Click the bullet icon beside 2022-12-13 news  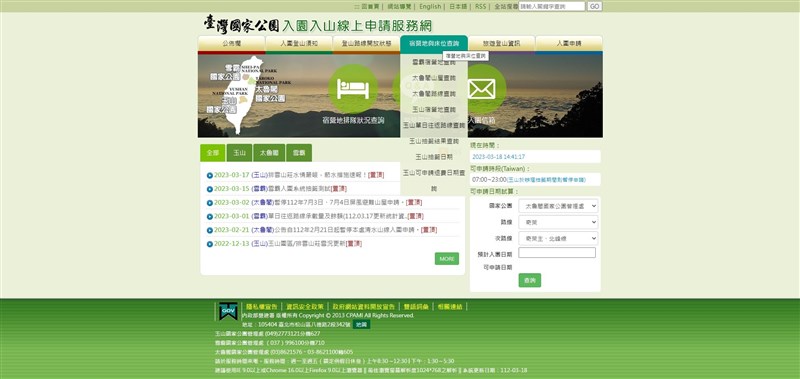coord(210,244)
